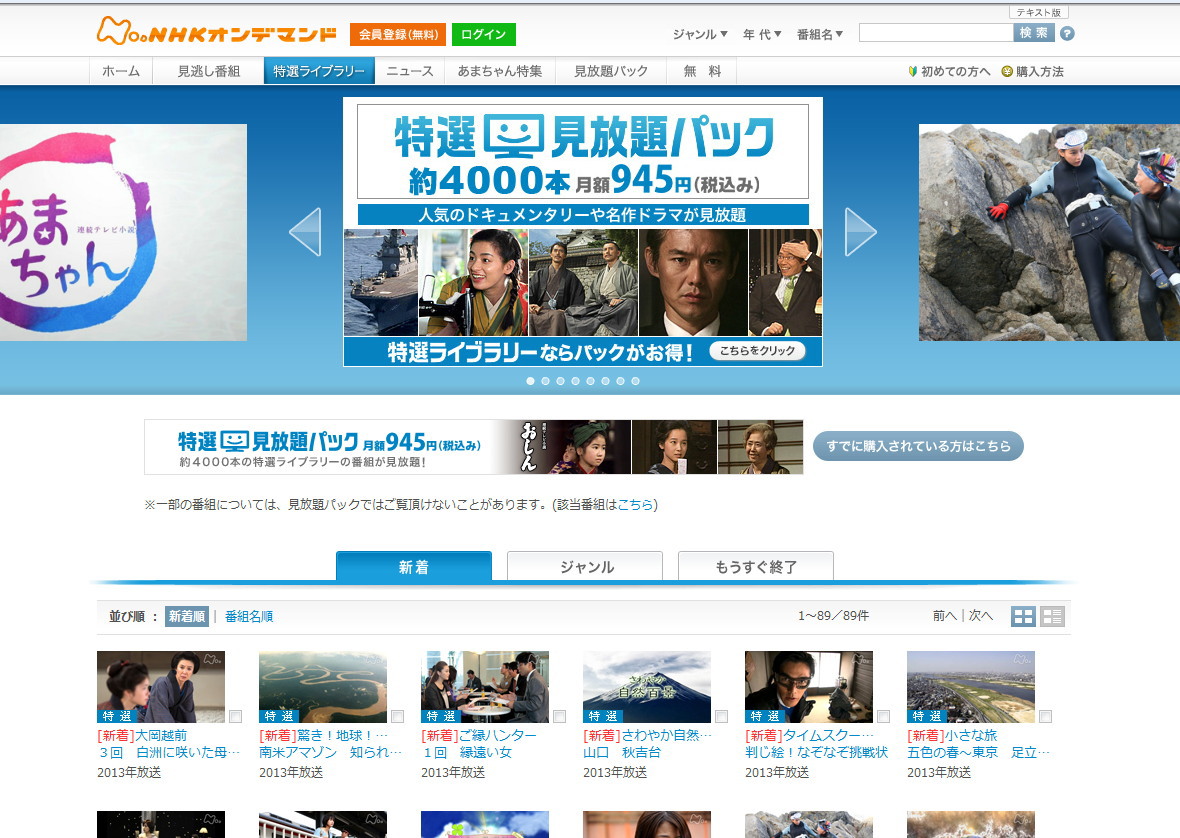Viewport: 1180px width, 838px height.
Task: Open [新着]小さな旅 title link
Action: tap(952, 735)
